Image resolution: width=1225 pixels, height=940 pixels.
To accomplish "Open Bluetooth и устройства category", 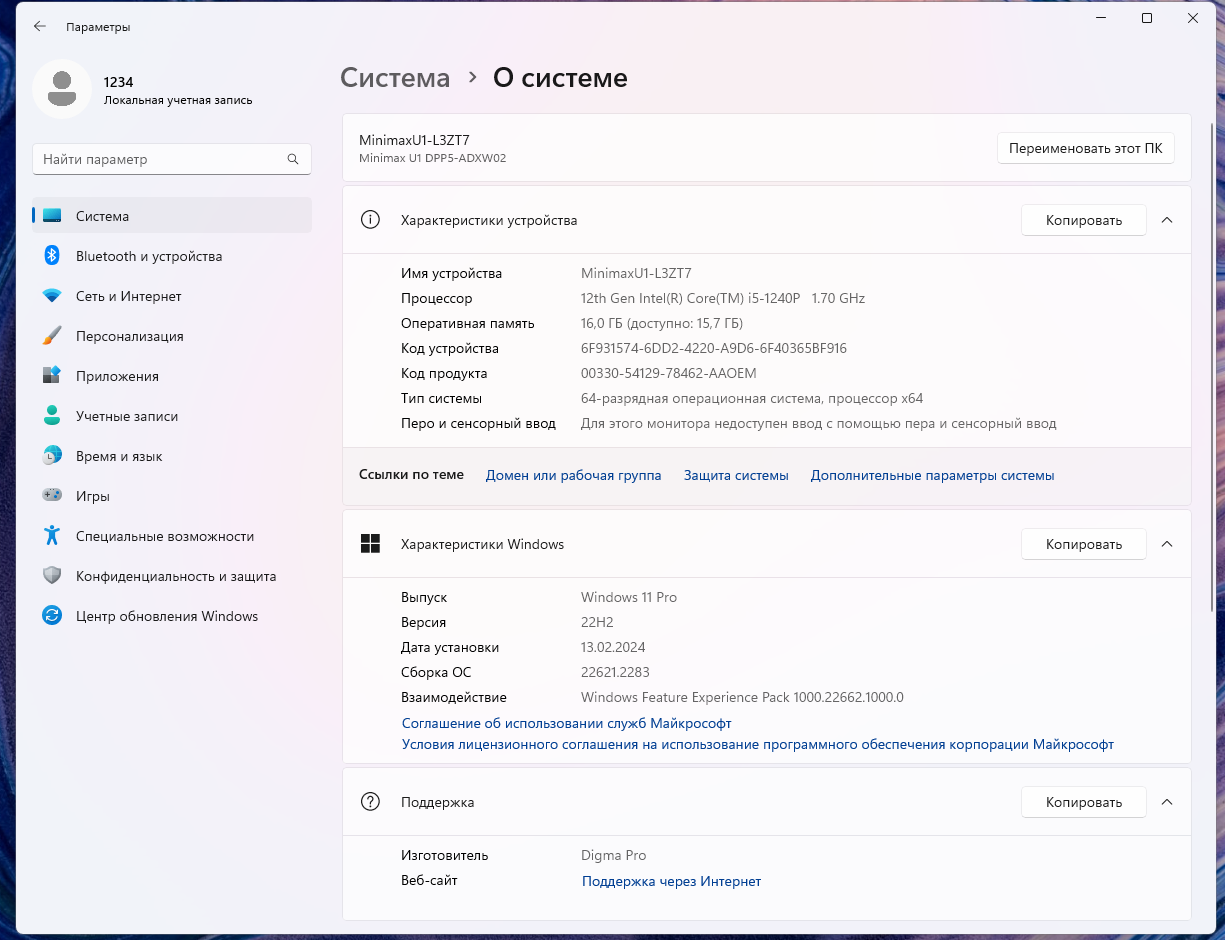I will coord(172,256).
